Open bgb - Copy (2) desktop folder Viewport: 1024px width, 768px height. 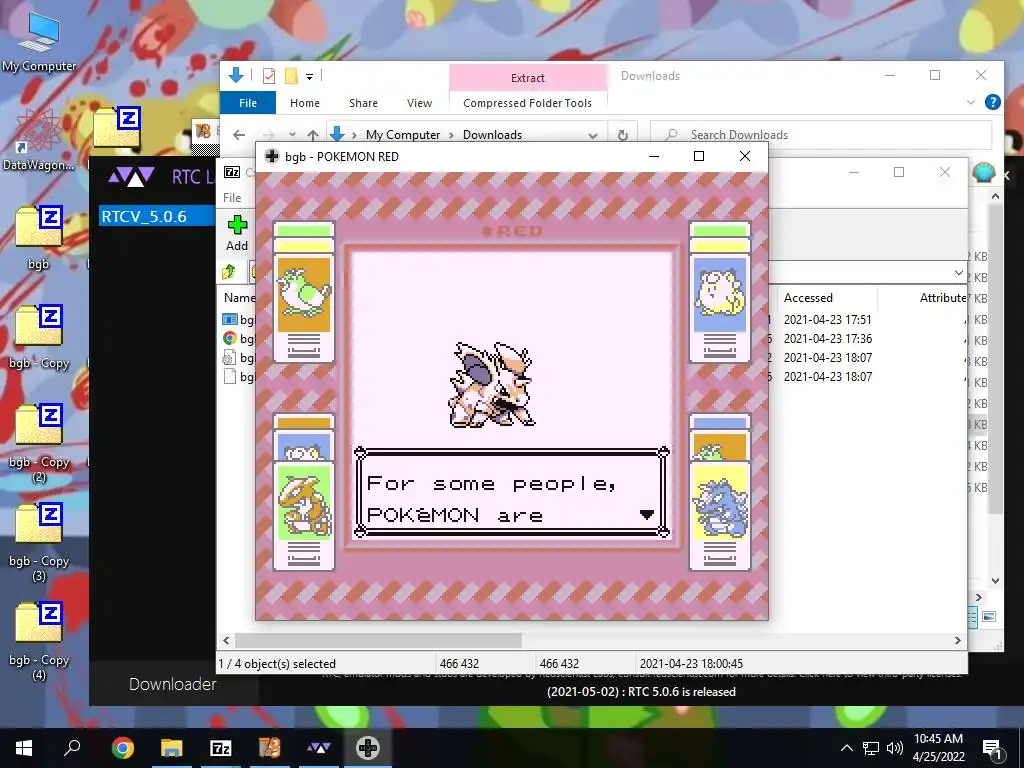(39, 443)
